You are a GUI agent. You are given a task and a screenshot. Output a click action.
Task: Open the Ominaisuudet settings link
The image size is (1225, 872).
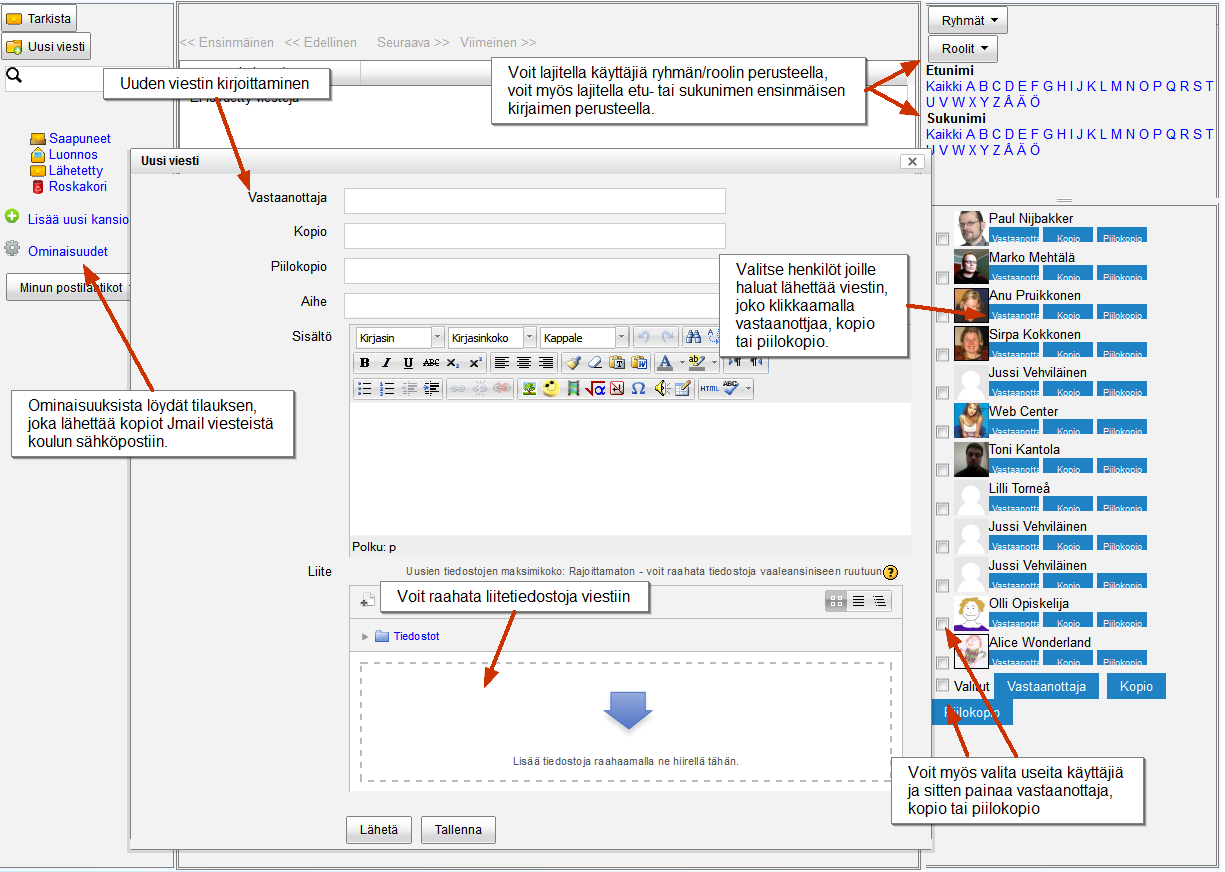[x=67, y=252]
